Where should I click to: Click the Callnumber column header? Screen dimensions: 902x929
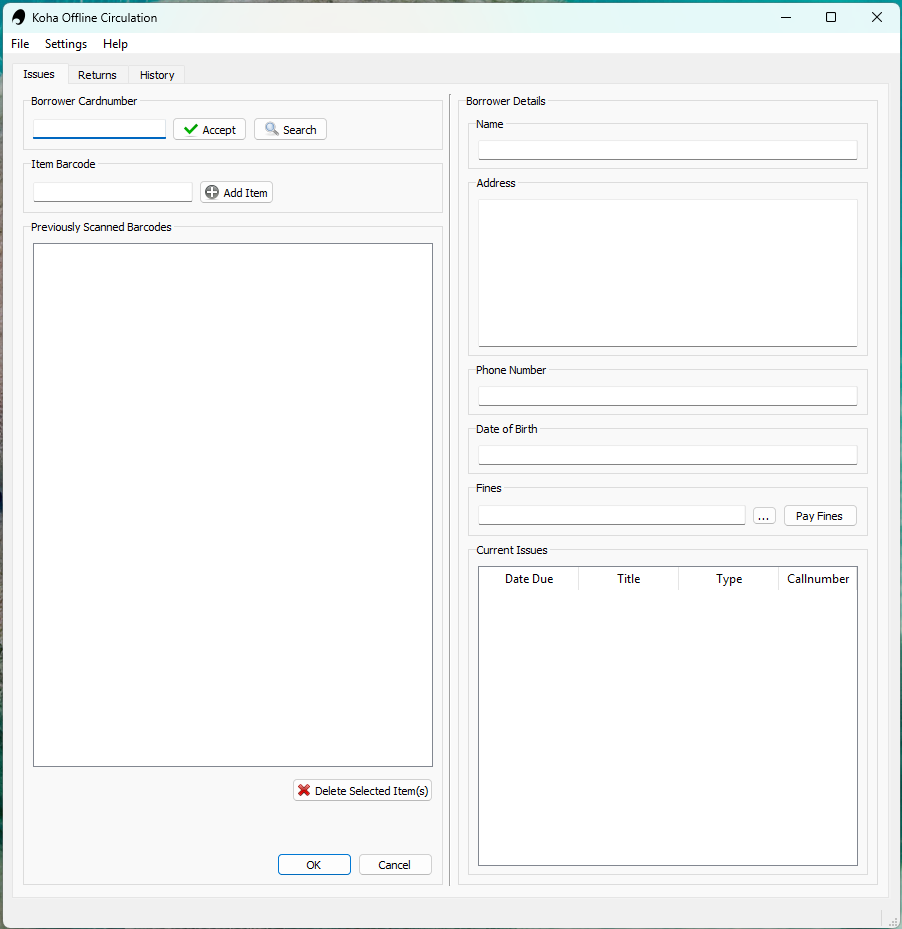click(x=817, y=579)
